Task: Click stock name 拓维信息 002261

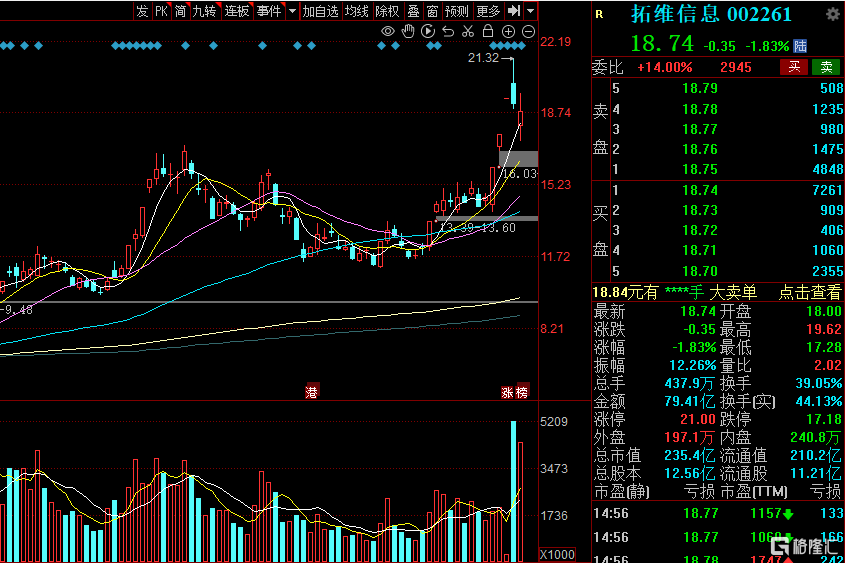Action: (x=711, y=15)
